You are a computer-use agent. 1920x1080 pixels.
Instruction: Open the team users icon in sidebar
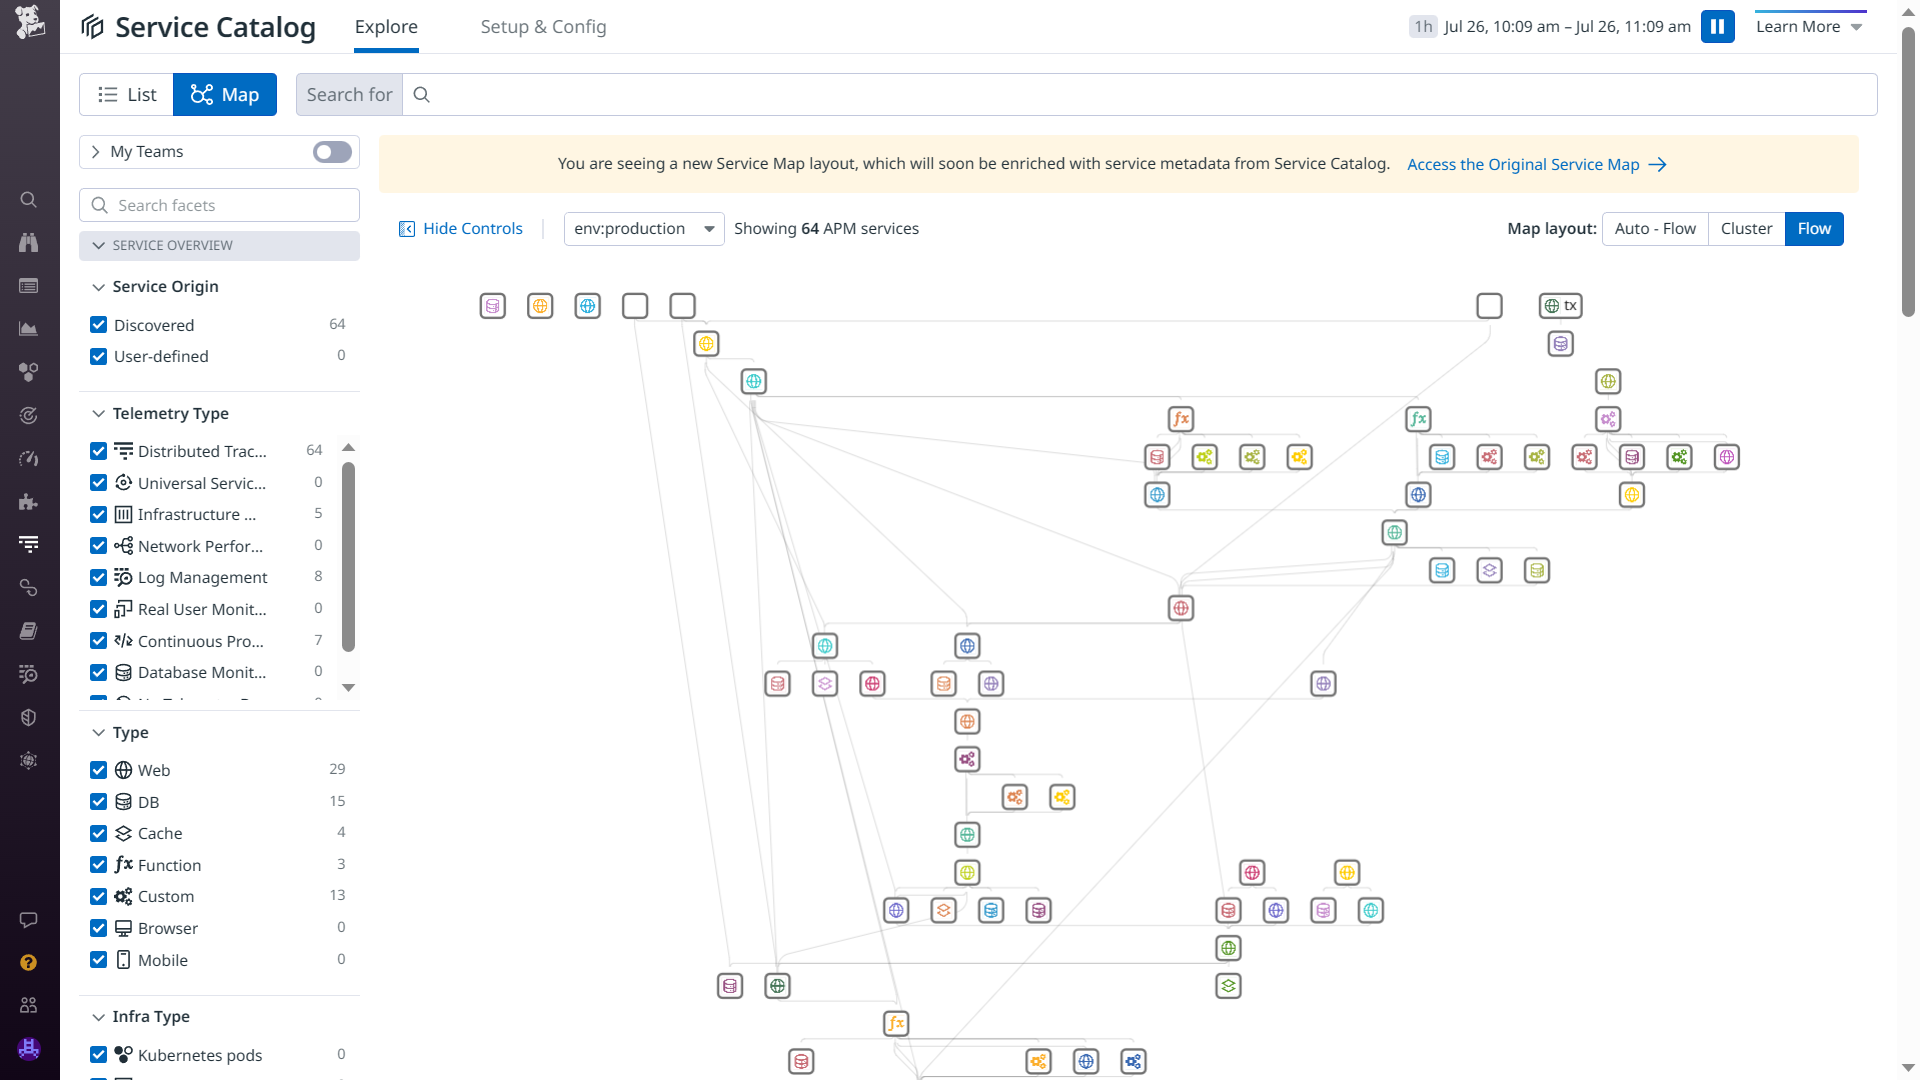click(x=29, y=1005)
